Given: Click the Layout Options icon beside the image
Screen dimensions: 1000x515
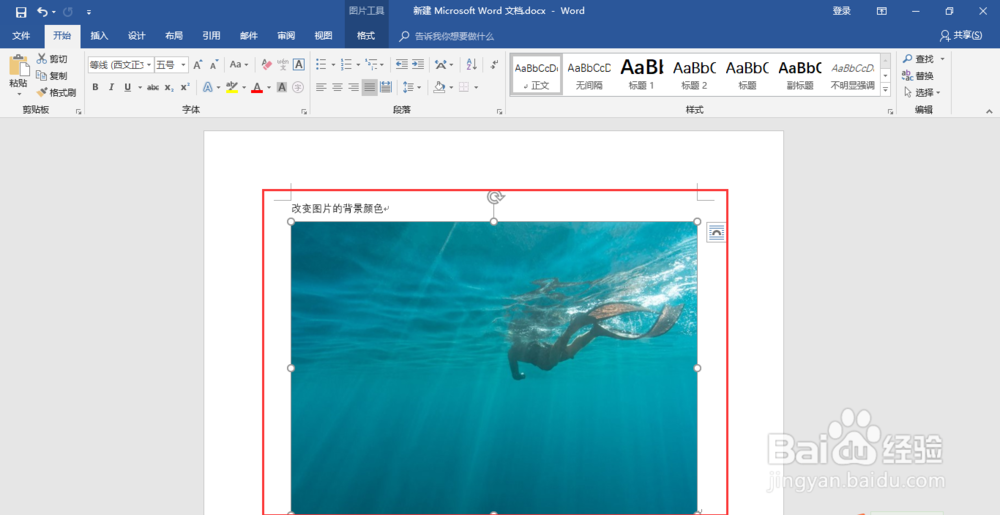Looking at the screenshot, I should [x=716, y=233].
